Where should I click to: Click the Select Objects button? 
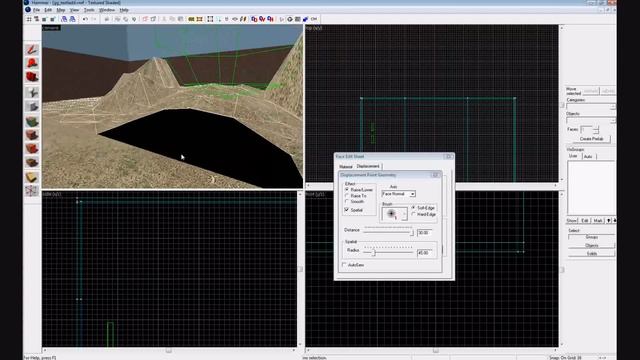(591, 245)
